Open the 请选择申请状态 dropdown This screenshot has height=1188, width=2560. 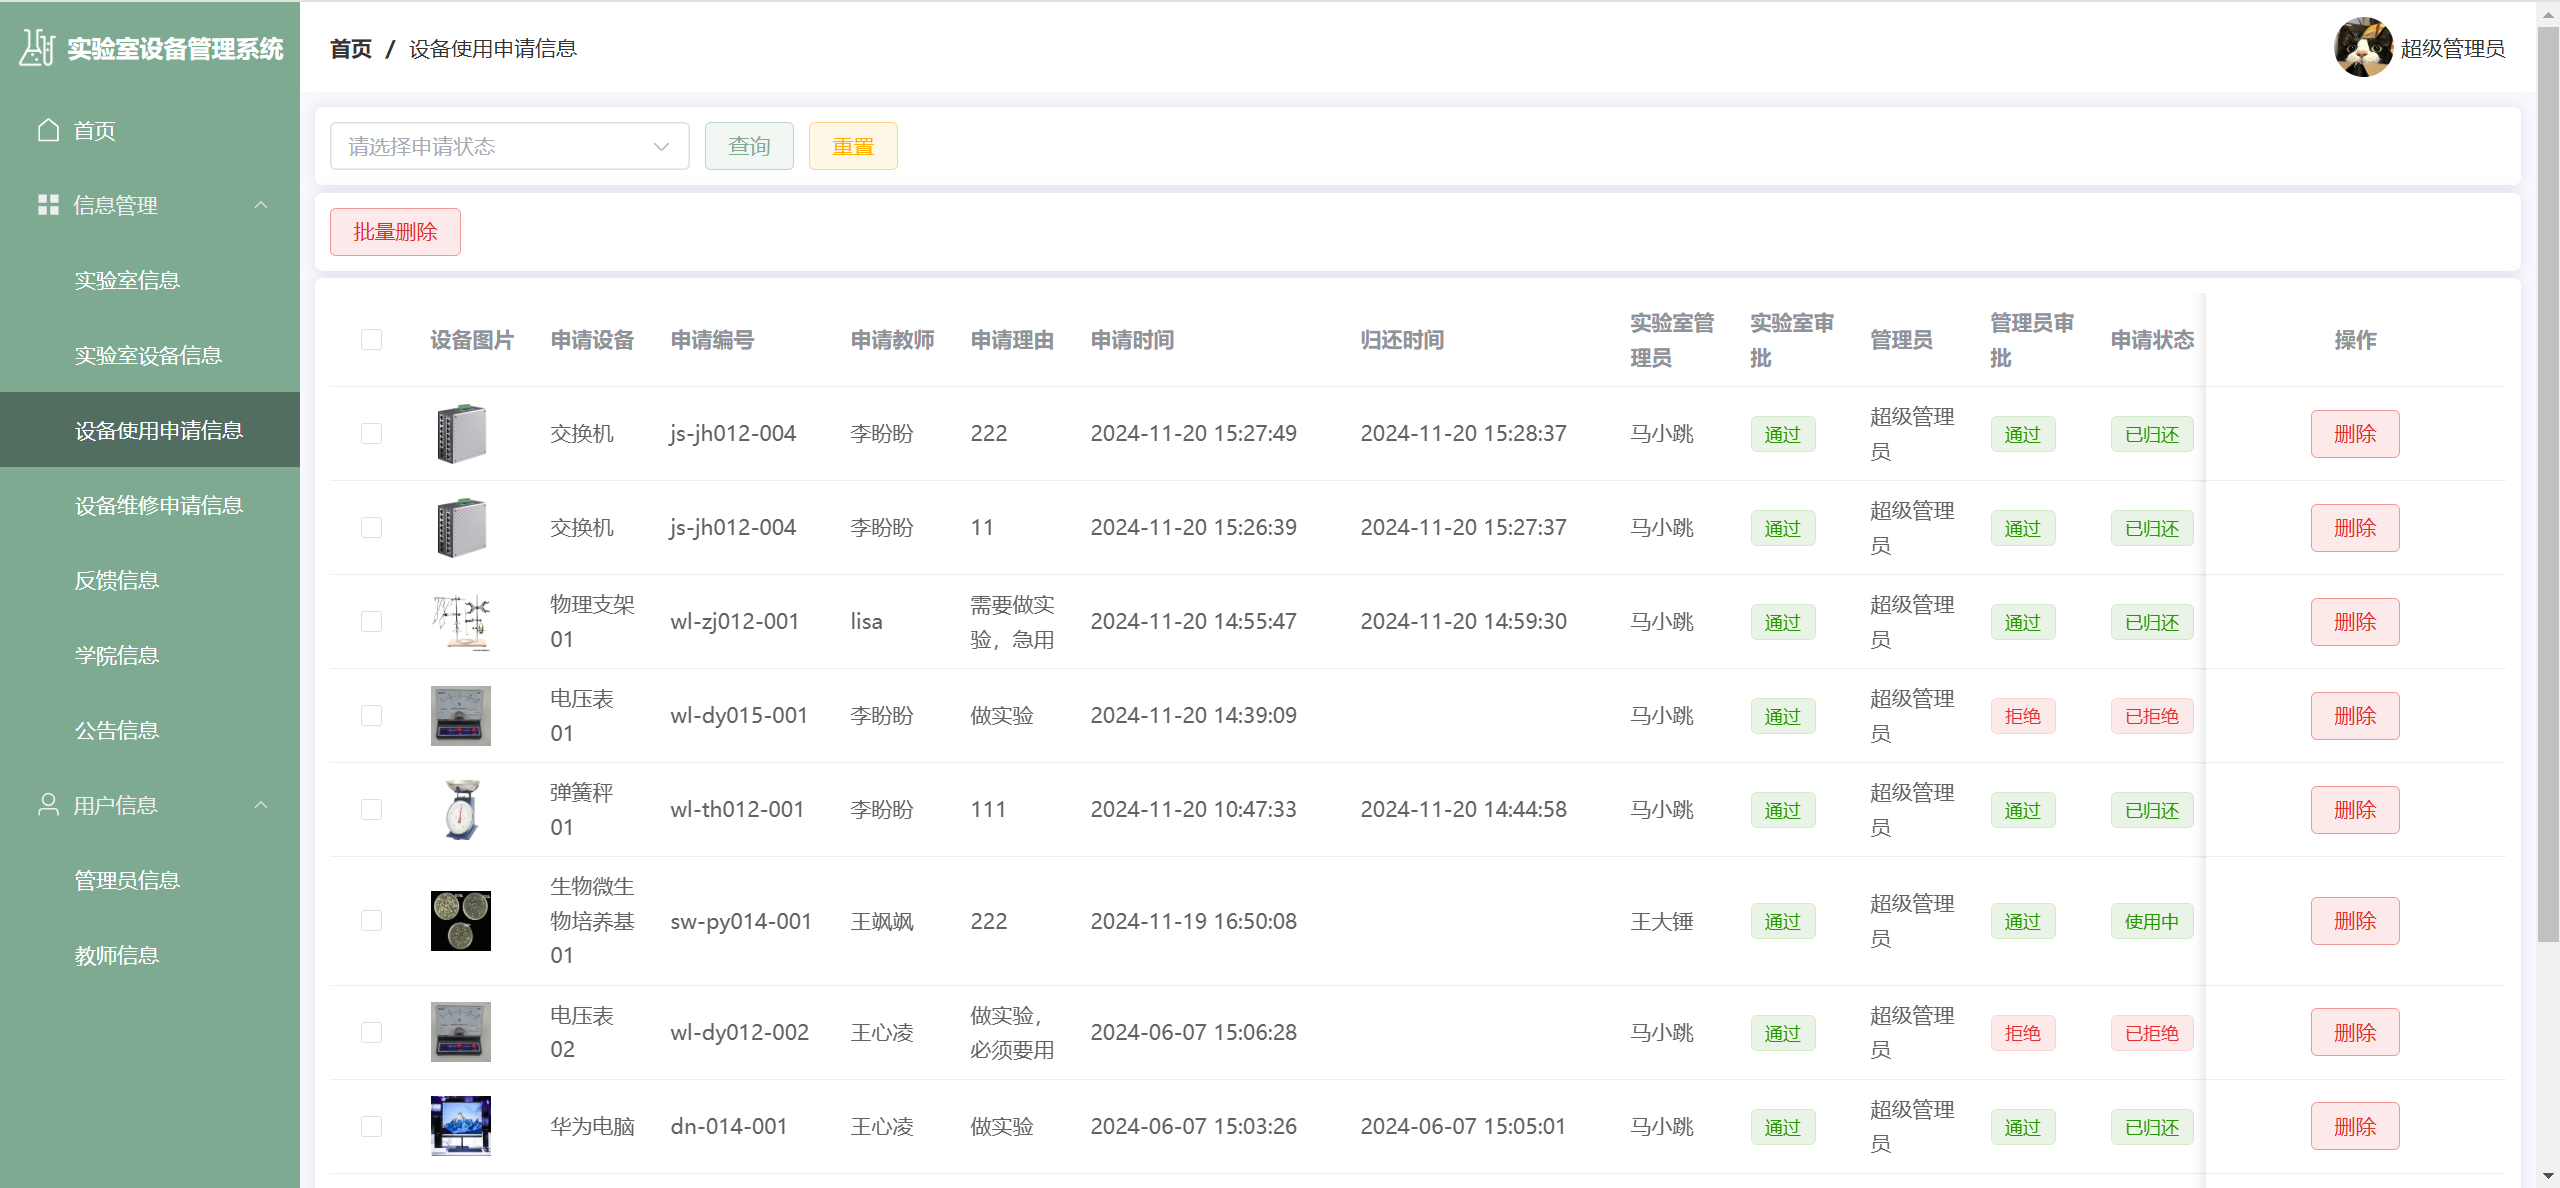[x=509, y=146]
